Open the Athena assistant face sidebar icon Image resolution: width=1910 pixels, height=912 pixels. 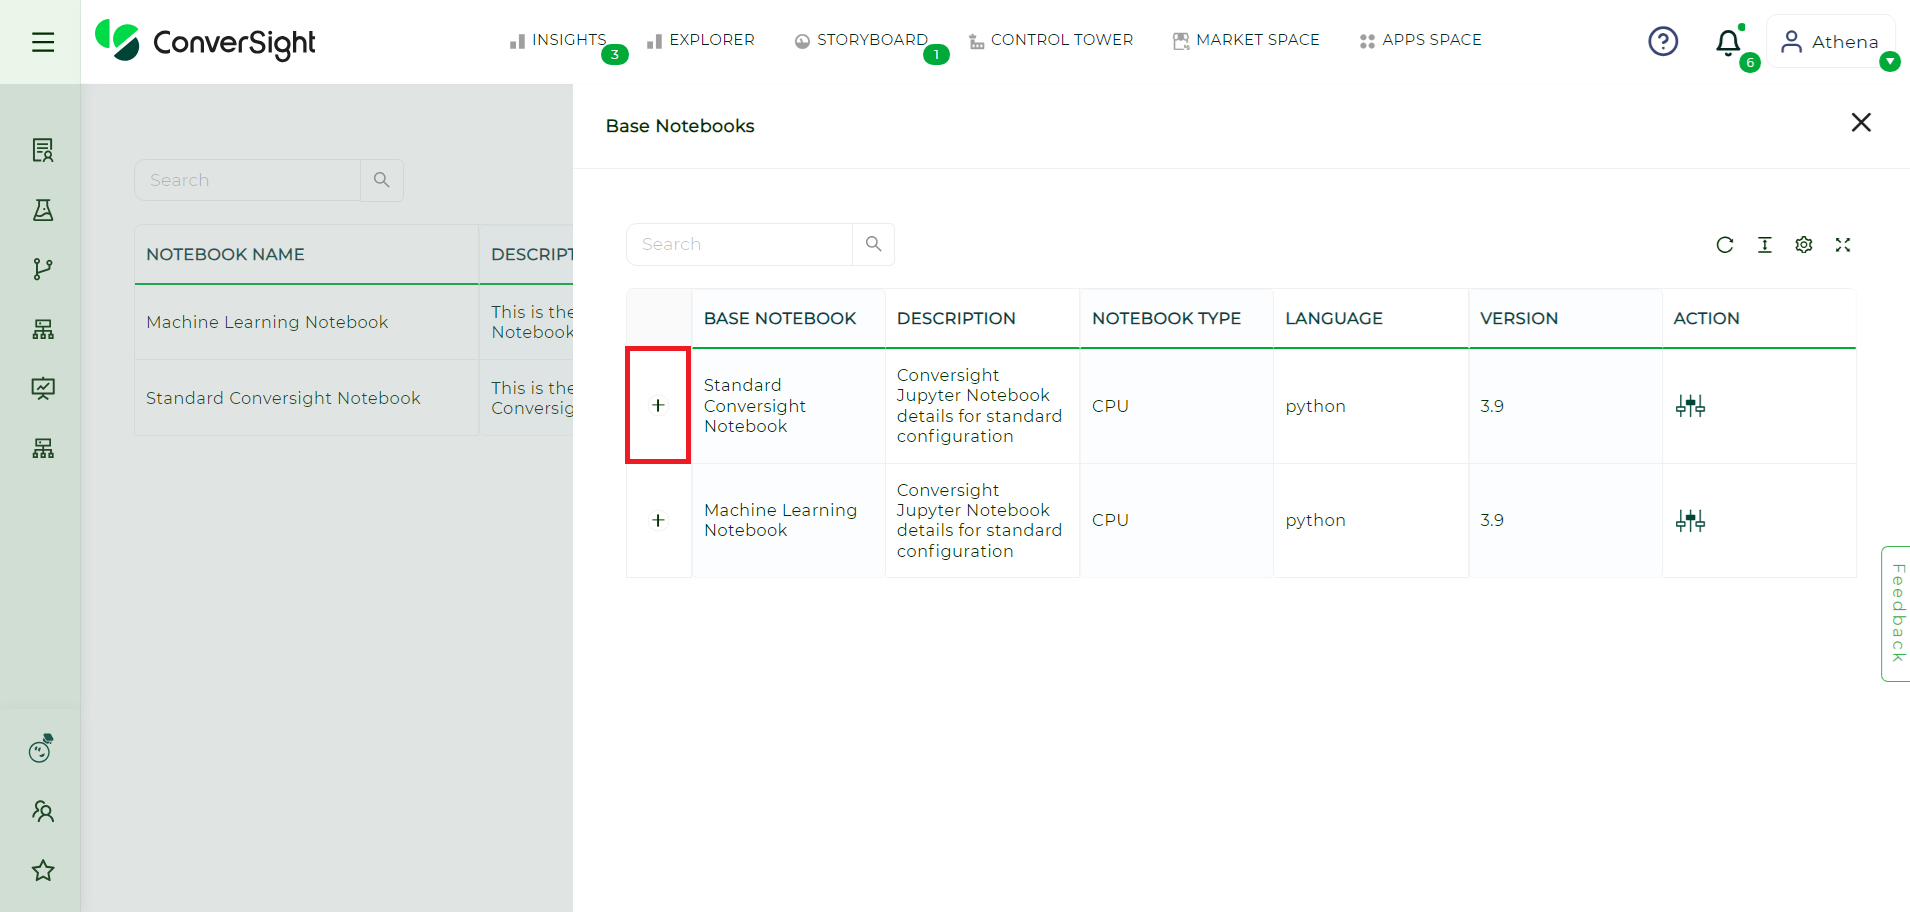(x=41, y=749)
